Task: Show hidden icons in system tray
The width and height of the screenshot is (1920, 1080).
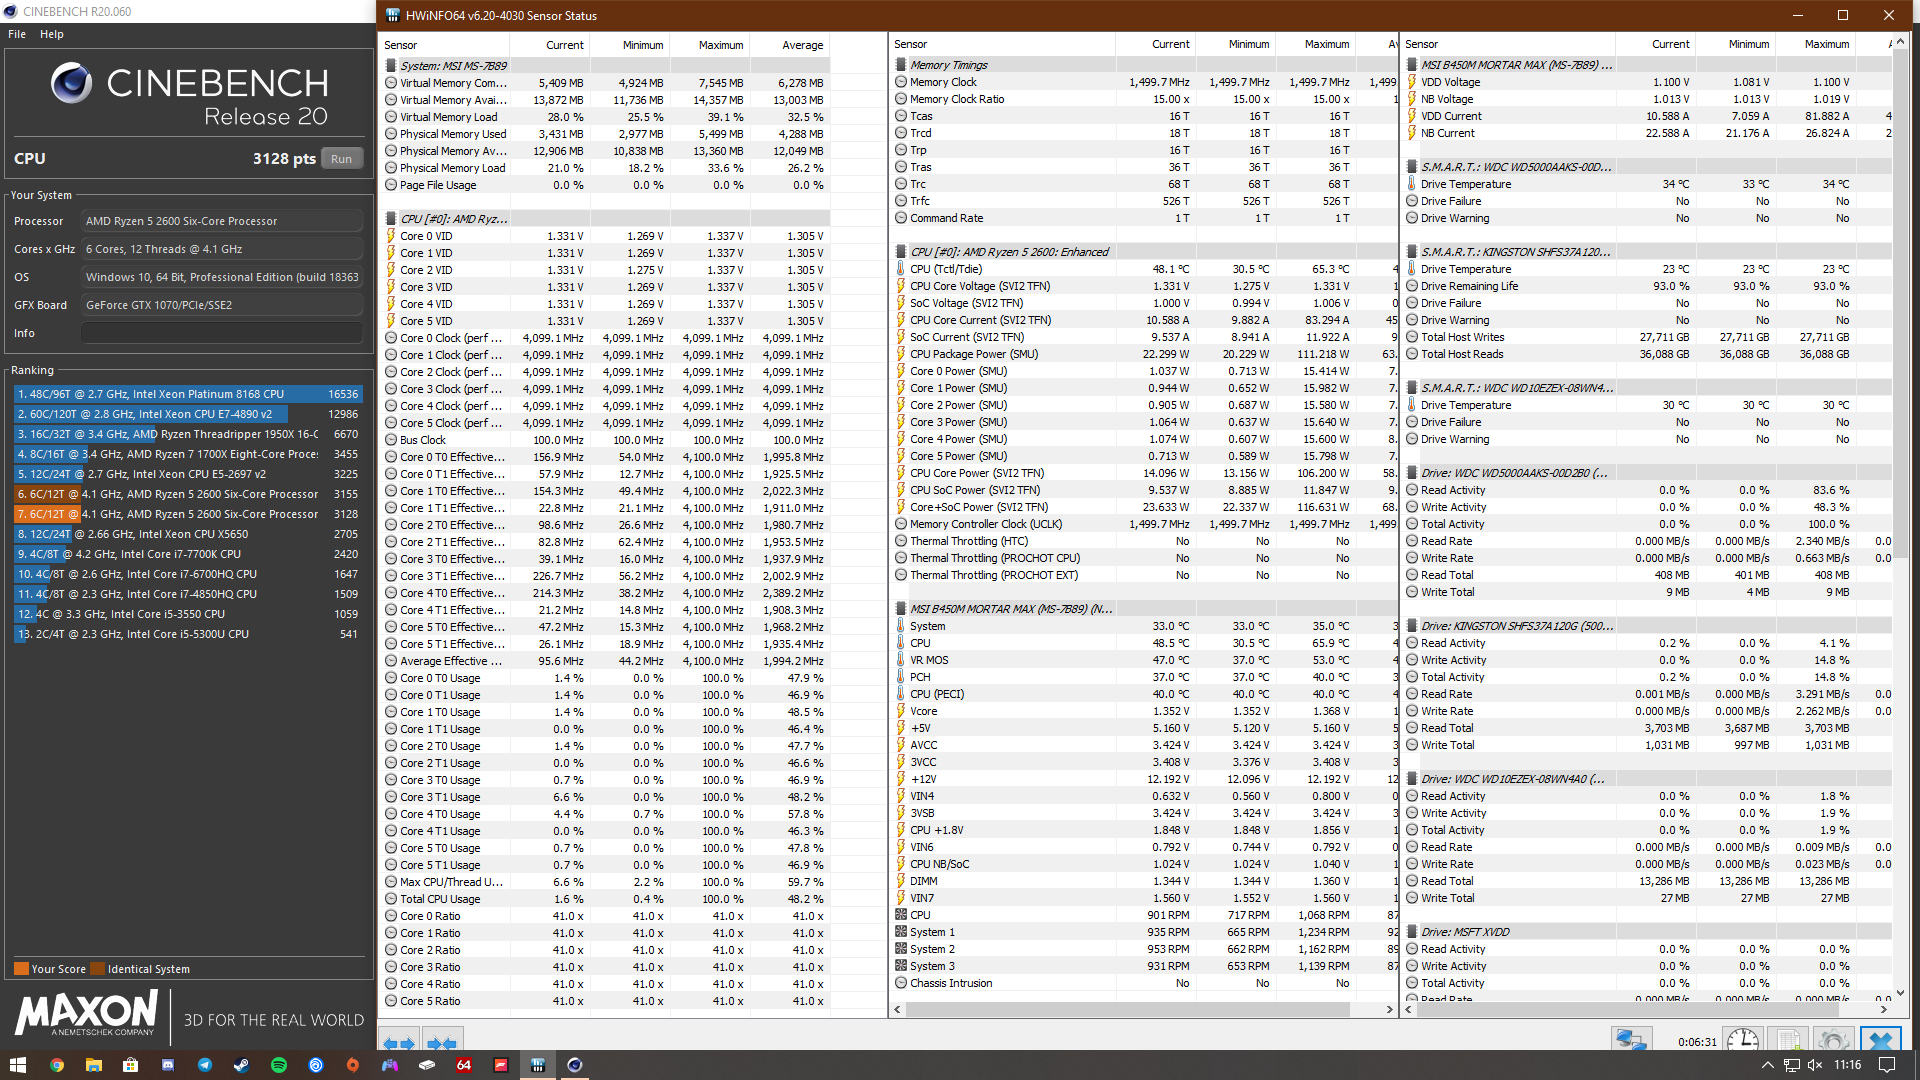Action: pos(1767,1065)
